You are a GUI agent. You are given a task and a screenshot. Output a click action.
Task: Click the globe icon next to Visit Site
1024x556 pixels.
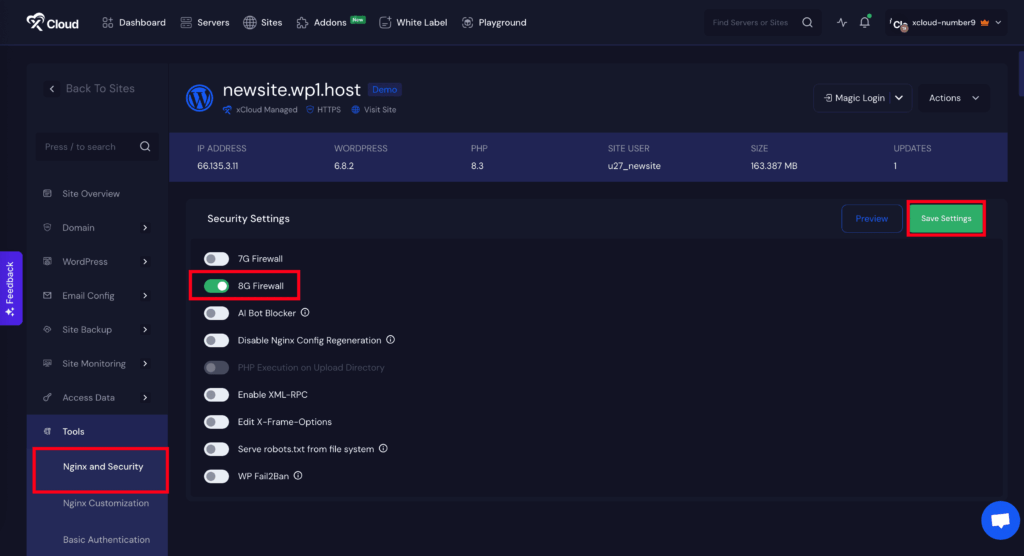tap(355, 110)
